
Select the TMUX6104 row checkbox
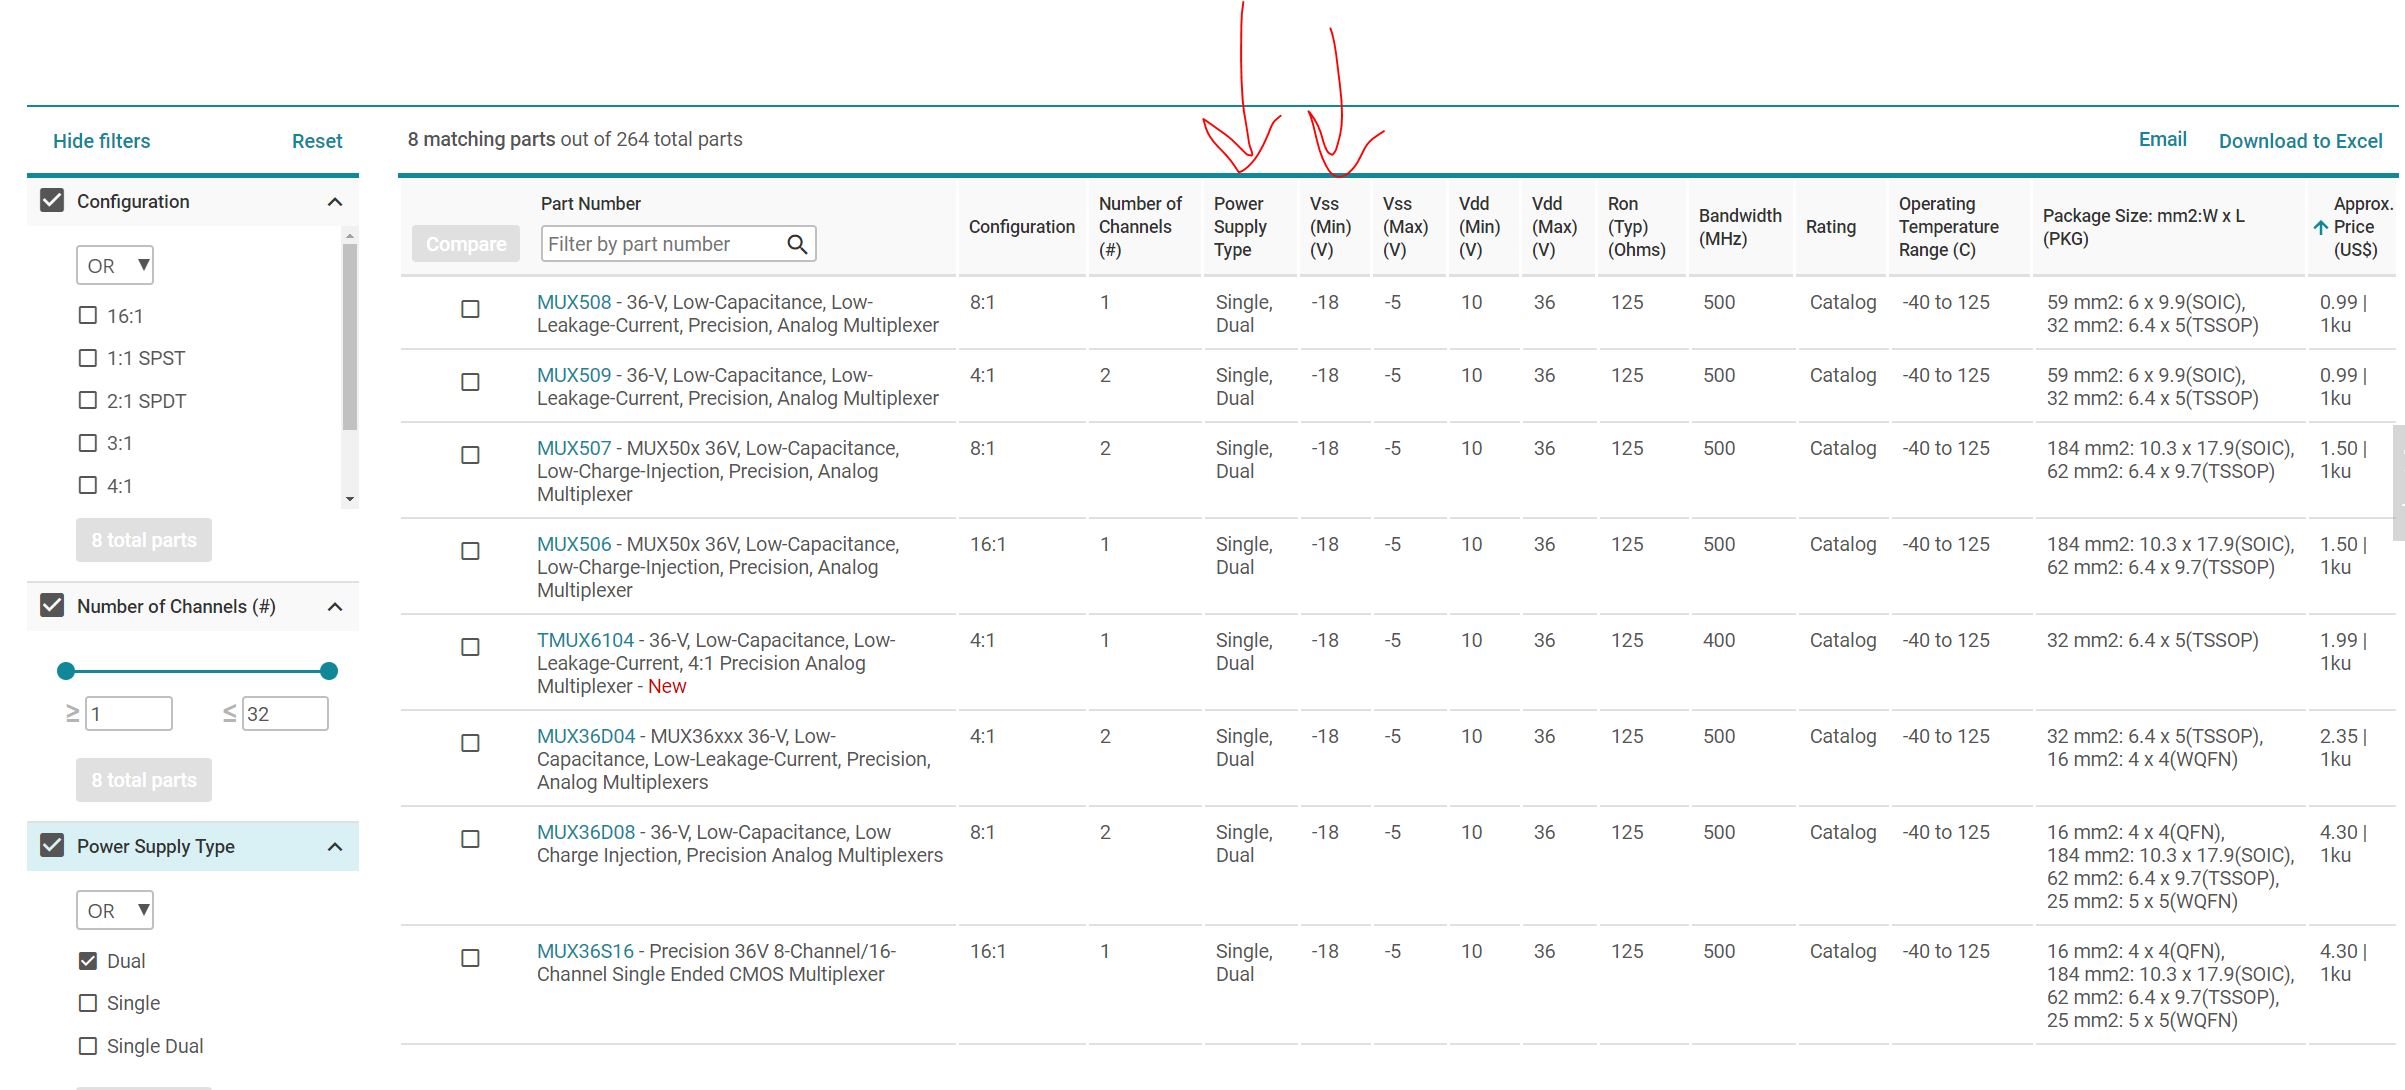(470, 647)
